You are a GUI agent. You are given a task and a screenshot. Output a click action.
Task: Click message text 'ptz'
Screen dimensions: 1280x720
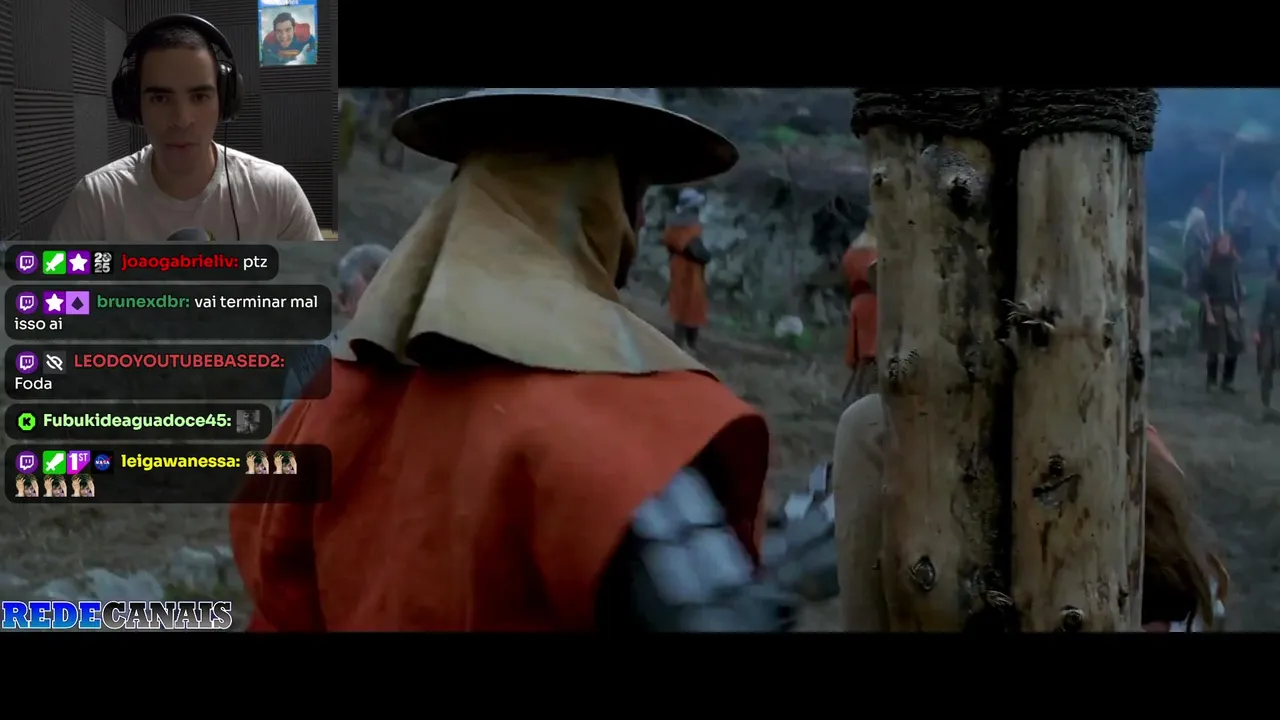[255, 262]
